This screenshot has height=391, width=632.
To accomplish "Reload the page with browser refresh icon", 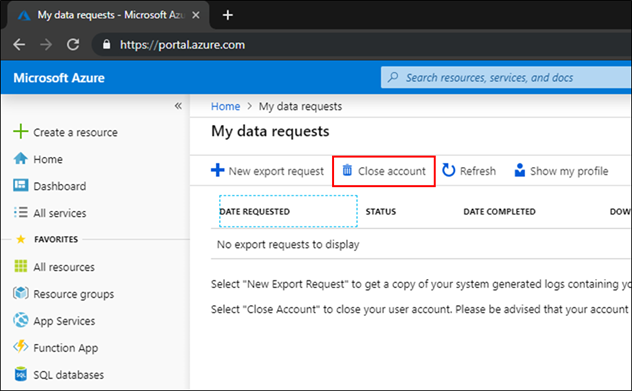I will (73, 44).
